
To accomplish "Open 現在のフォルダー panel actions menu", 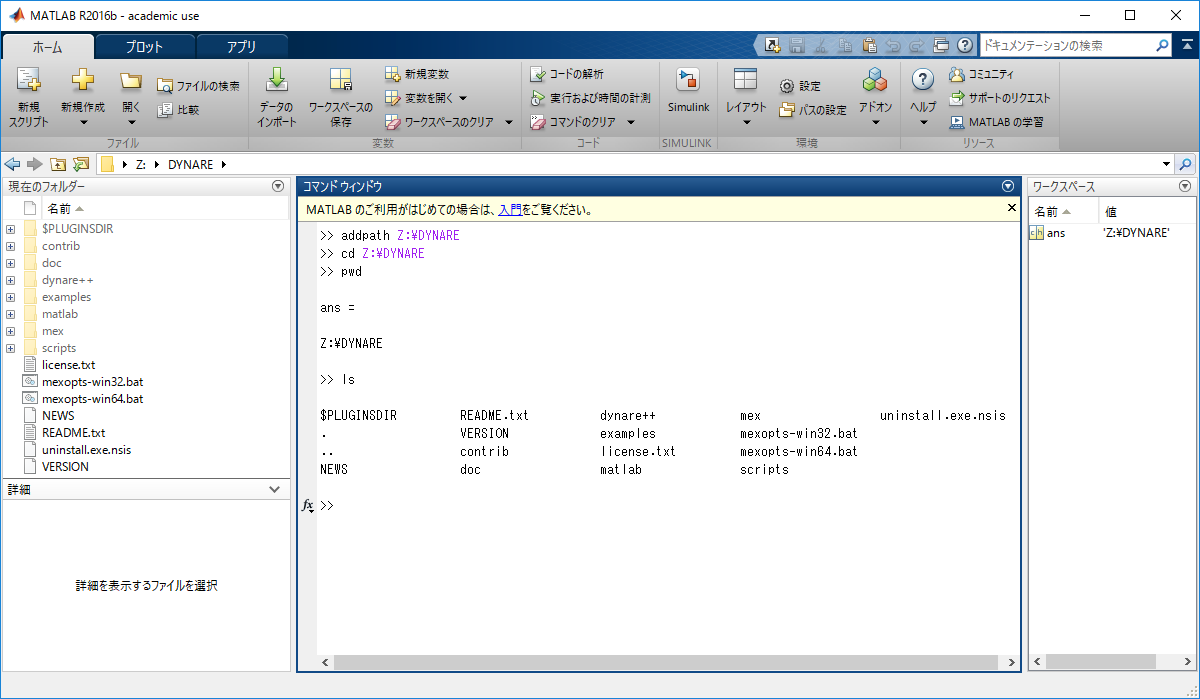I will [x=278, y=186].
